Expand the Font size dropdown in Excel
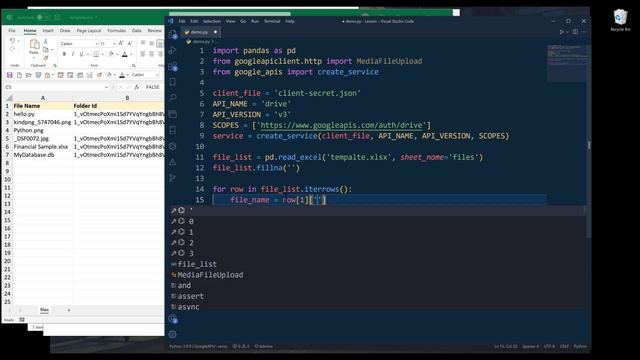Screen dimensions: 640x360 pos(114,44)
